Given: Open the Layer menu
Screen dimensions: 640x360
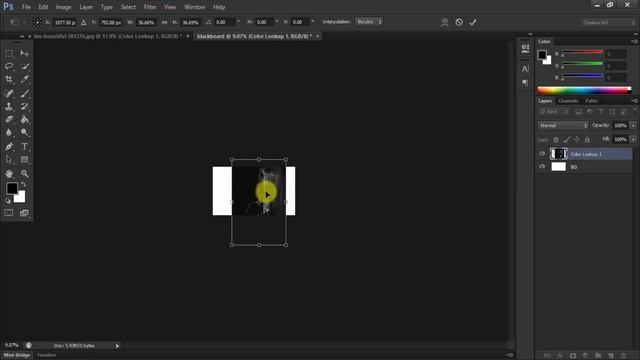Looking at the screenshot, I should click(x=86, y=7).
